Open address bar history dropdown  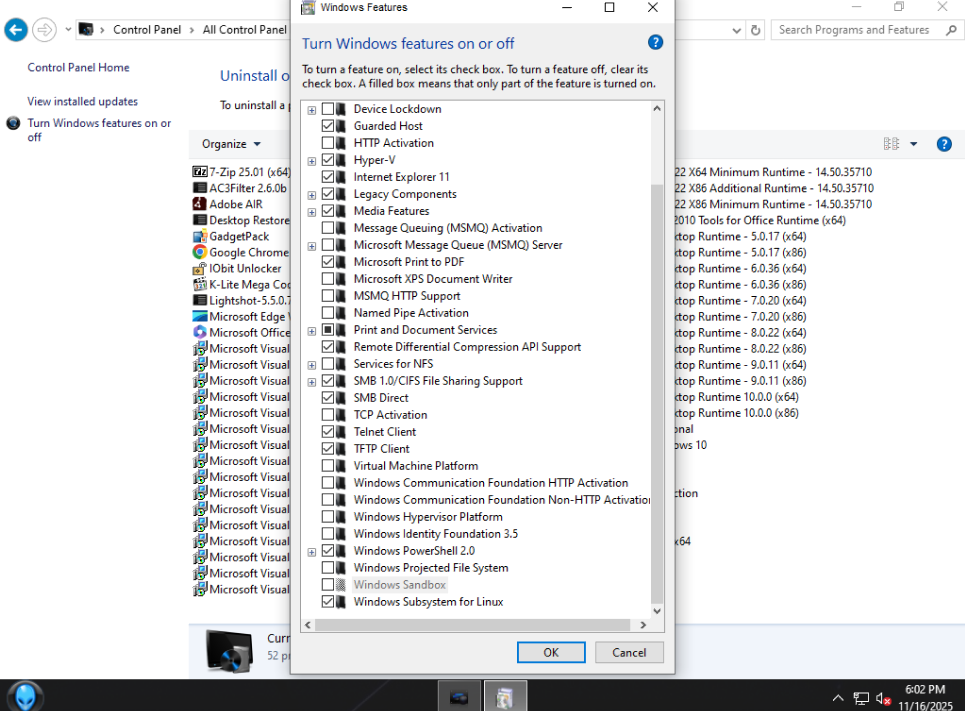(736, 30)
